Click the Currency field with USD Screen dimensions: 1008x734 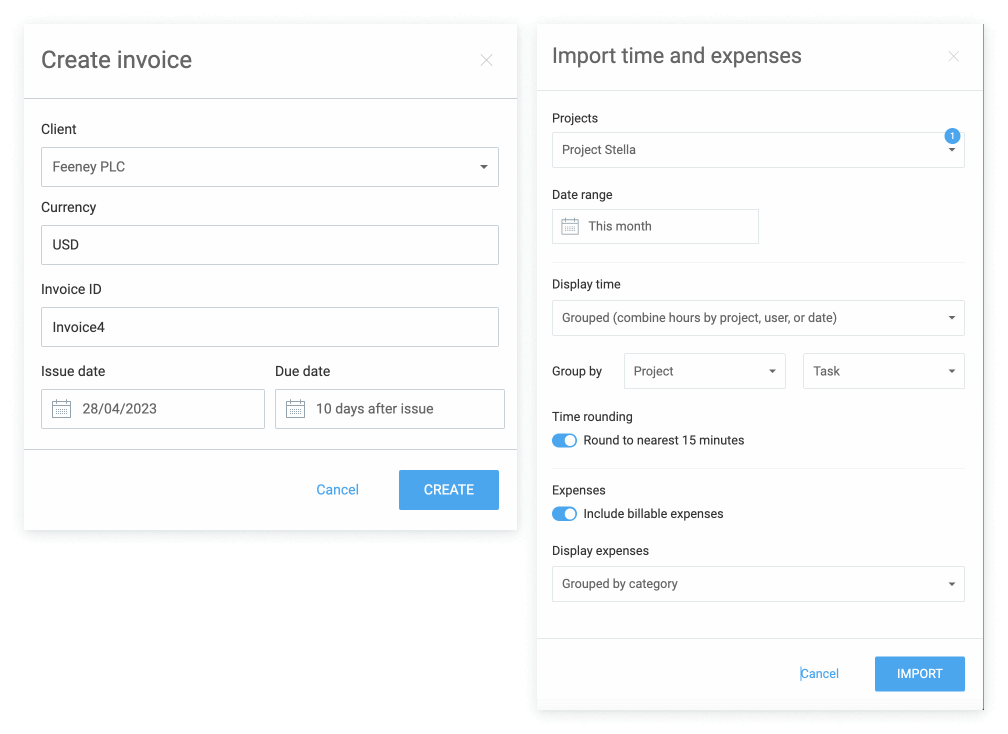270,245
